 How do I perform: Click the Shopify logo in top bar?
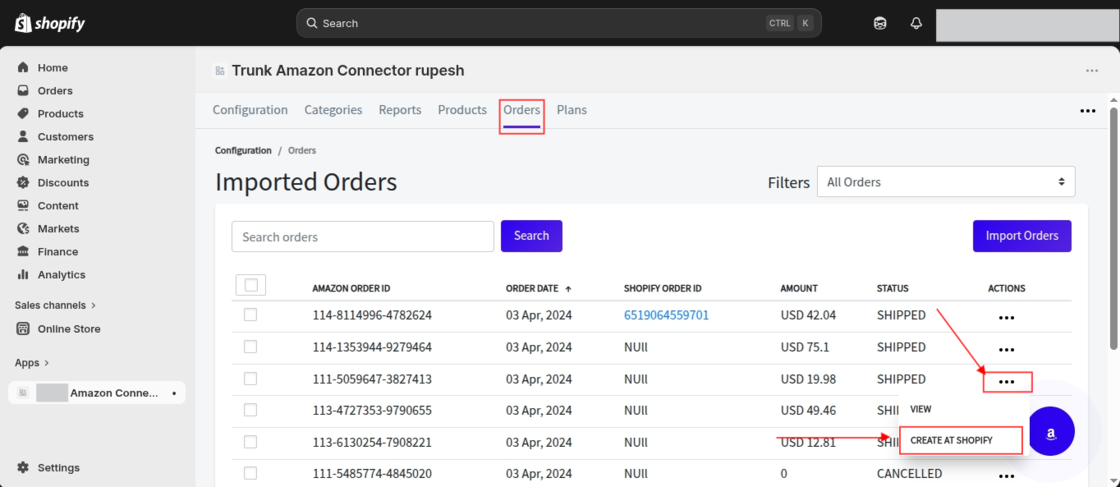click(50, 22)
